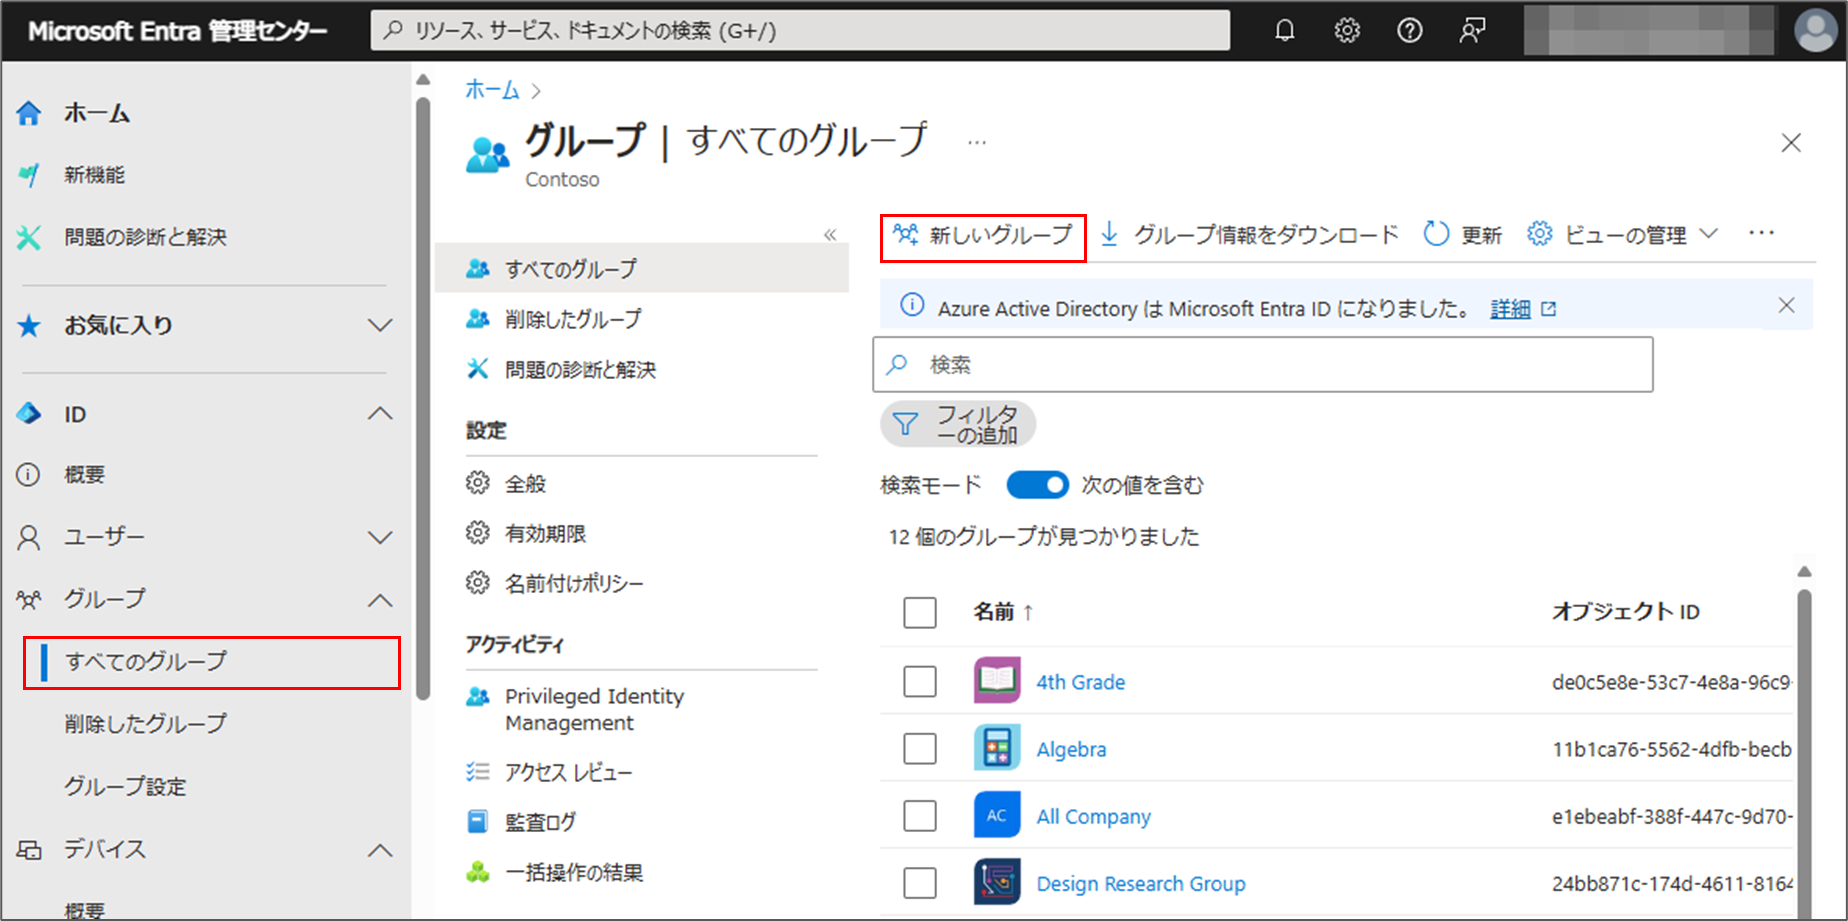Click the ユーザー person icon
Image resolution: width=1848 pixels, height=921 pixels.
click(x=29, y=538)
